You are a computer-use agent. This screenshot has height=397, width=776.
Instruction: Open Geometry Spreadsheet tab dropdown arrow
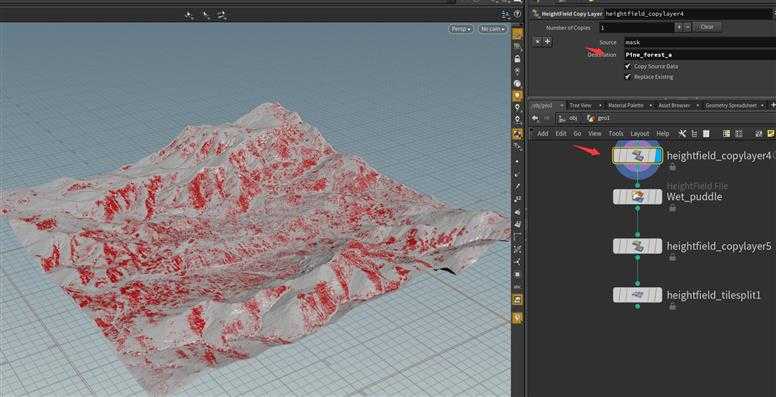pyautogui.click(x=762, y=105)
